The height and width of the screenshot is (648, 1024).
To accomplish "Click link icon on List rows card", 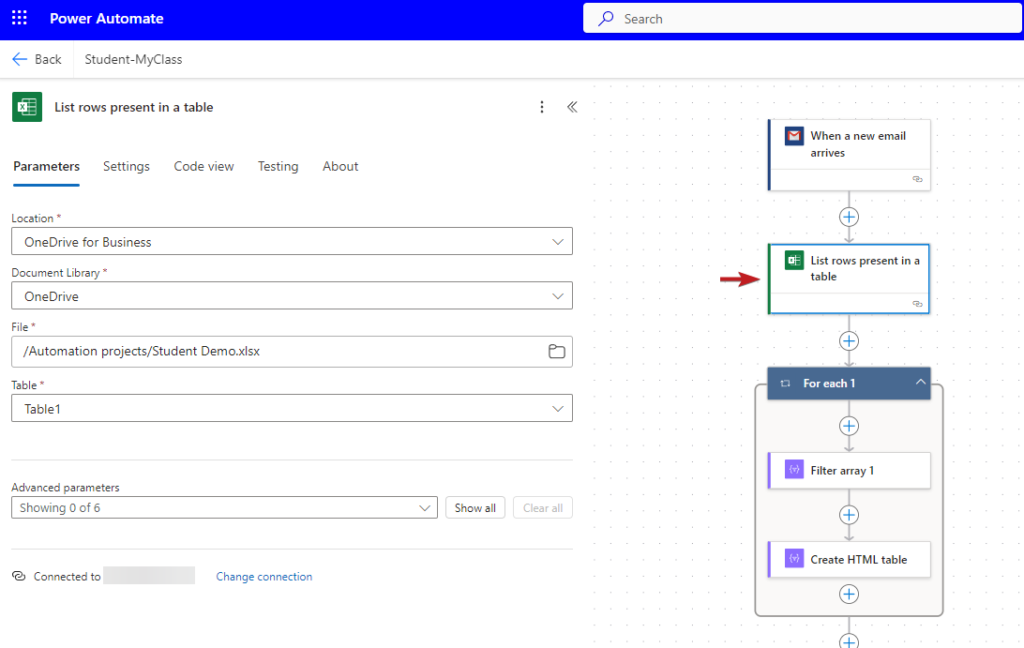I will (918, 304).
